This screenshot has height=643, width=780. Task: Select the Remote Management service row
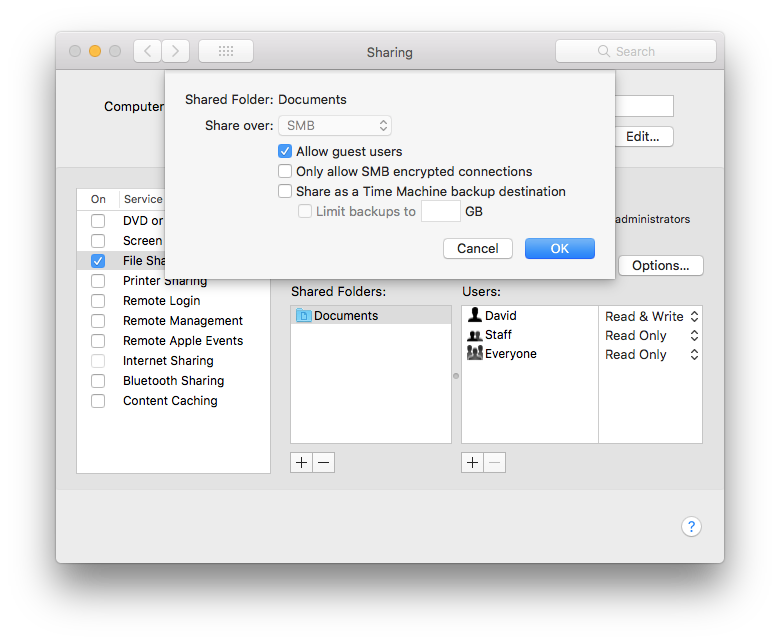click(x=174, y=321)
